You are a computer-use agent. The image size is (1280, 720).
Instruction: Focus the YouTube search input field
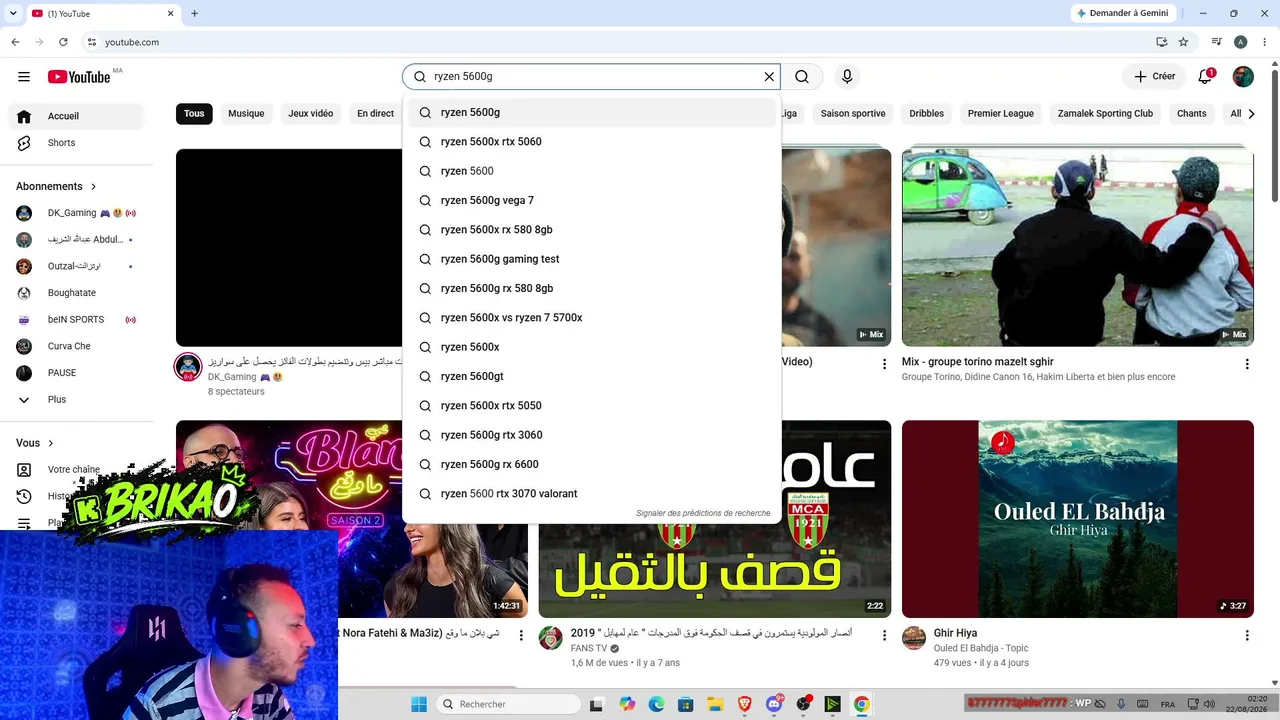[594, 77]
